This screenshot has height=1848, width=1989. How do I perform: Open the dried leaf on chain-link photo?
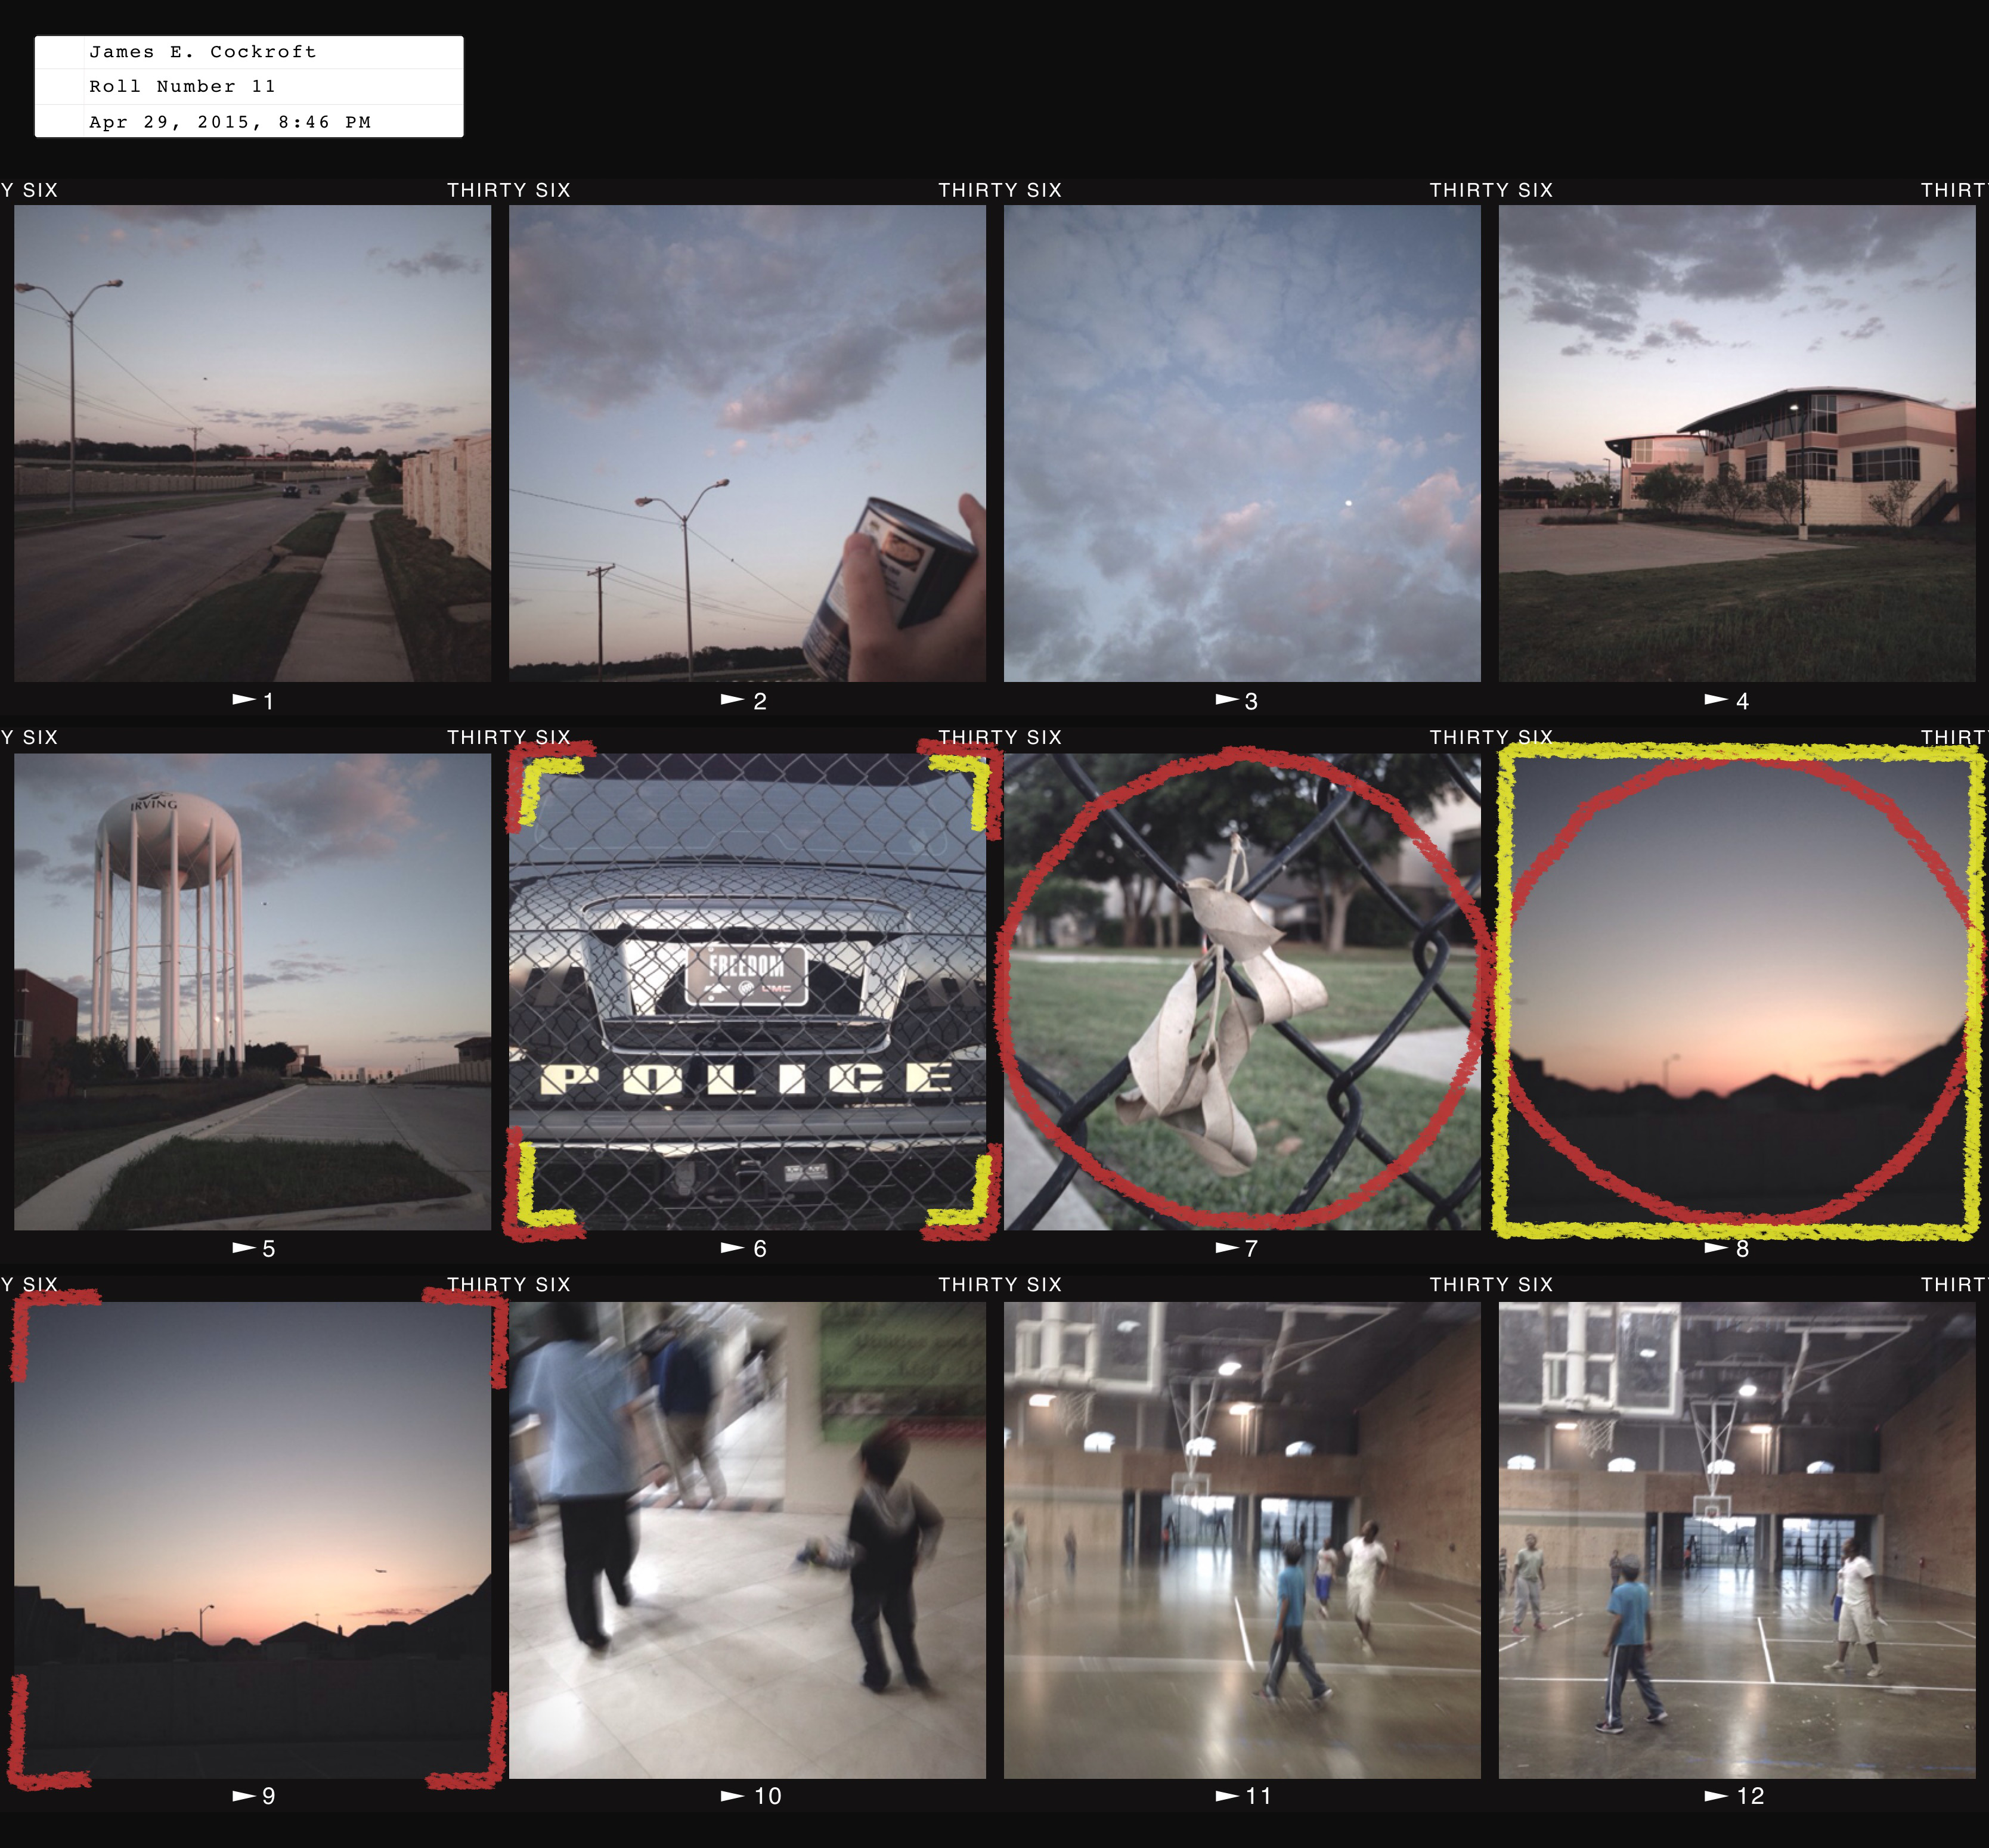(x=1241, y=991)
